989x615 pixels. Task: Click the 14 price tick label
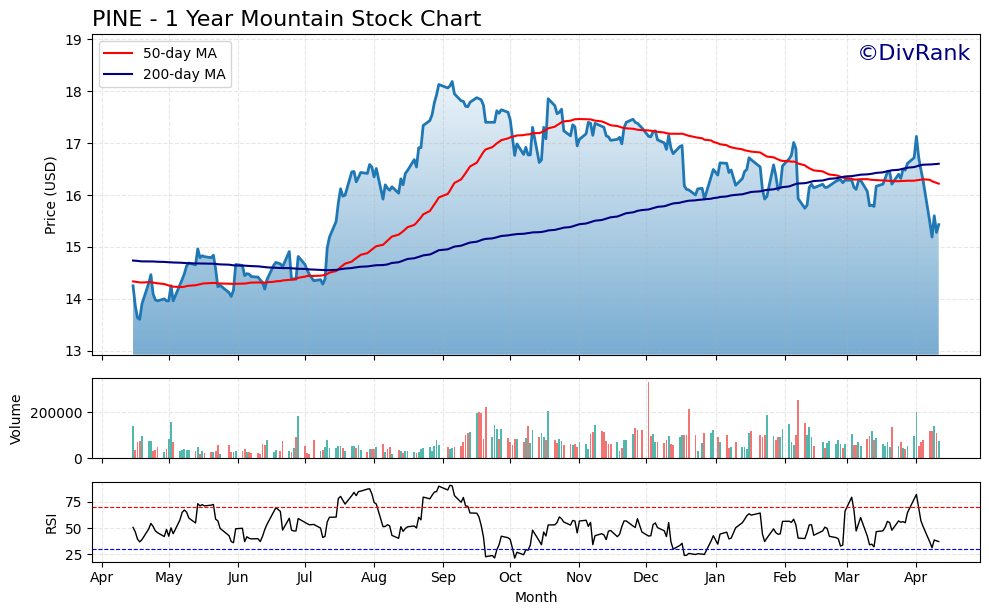tap(73, 299)
